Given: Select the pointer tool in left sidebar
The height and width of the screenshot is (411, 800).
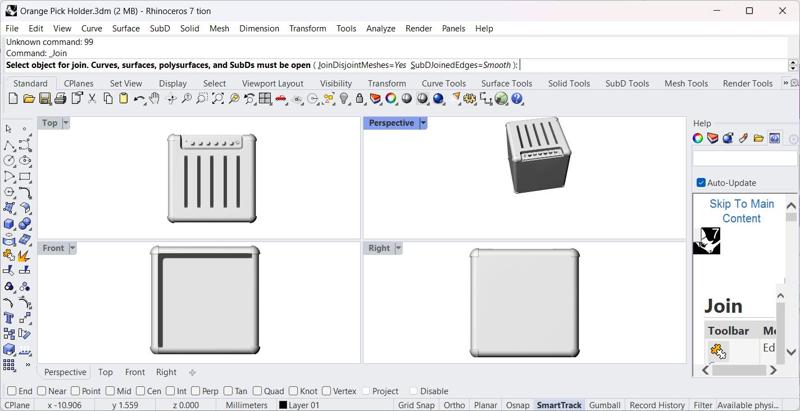Looking at the screenshot, I should [9, 129].
